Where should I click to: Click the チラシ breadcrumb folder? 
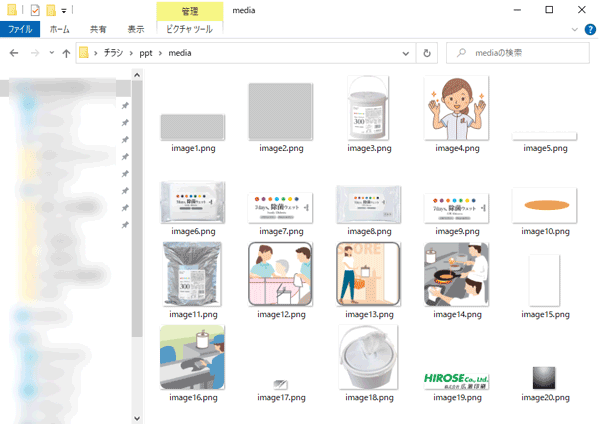111,53
